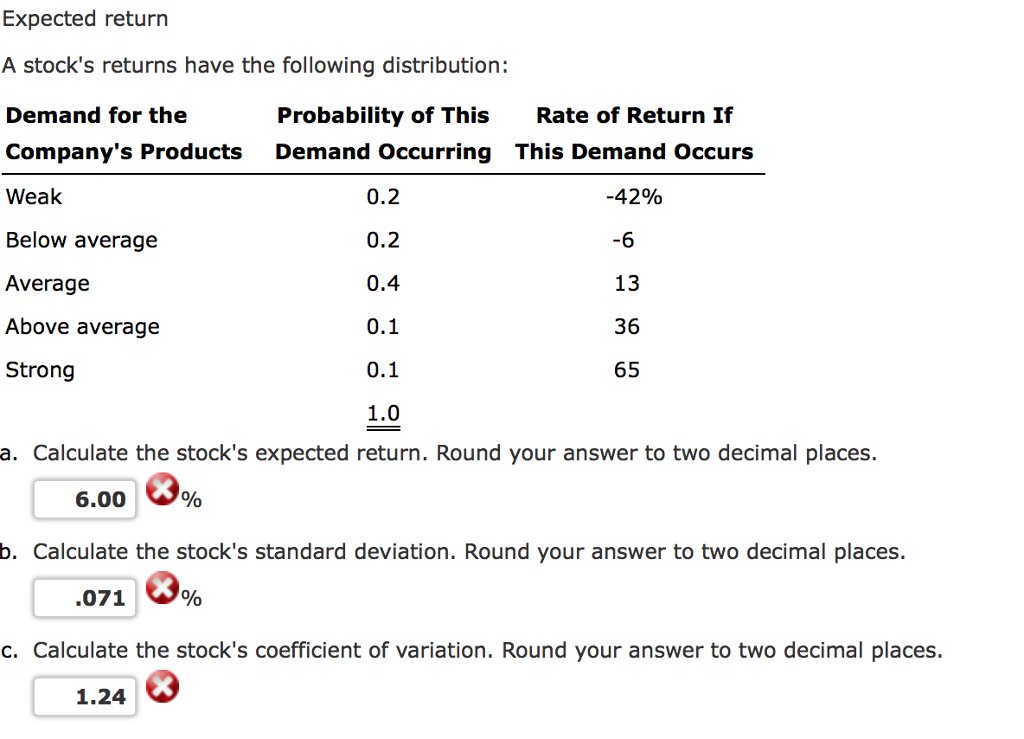Image resolution: width=1024 pixels, height=739 pixels.
Task: Click the -42% rate of return value
Action: (634, 197)
